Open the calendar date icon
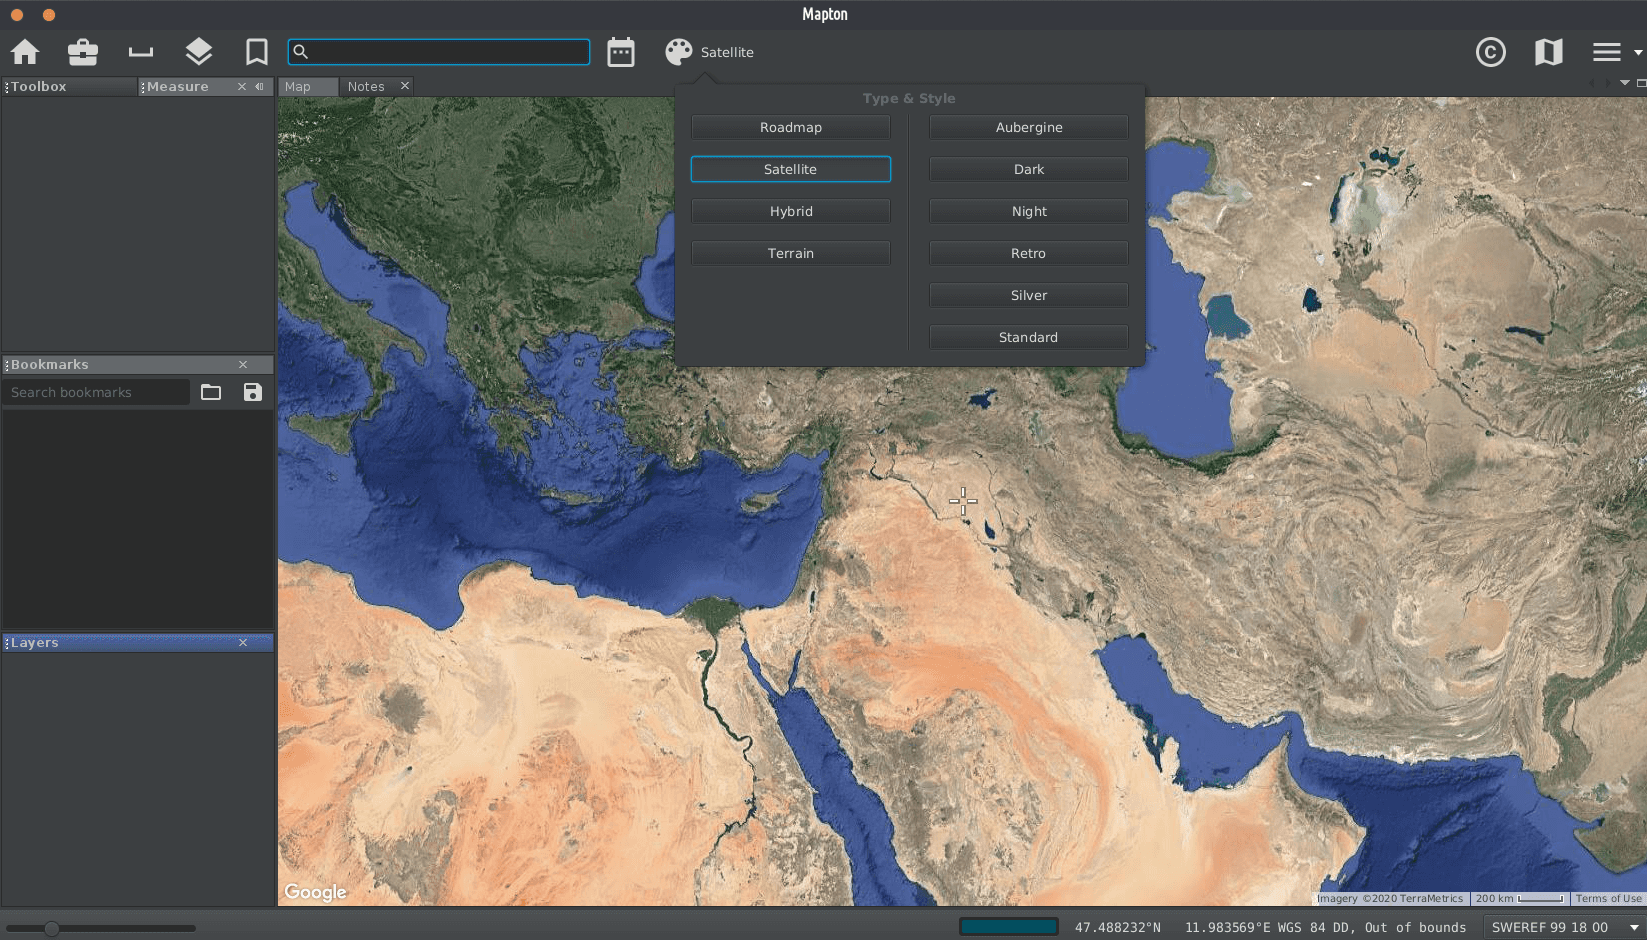Screen dimensions: 1647x940 pyautogui.click(x=621, y=52)
